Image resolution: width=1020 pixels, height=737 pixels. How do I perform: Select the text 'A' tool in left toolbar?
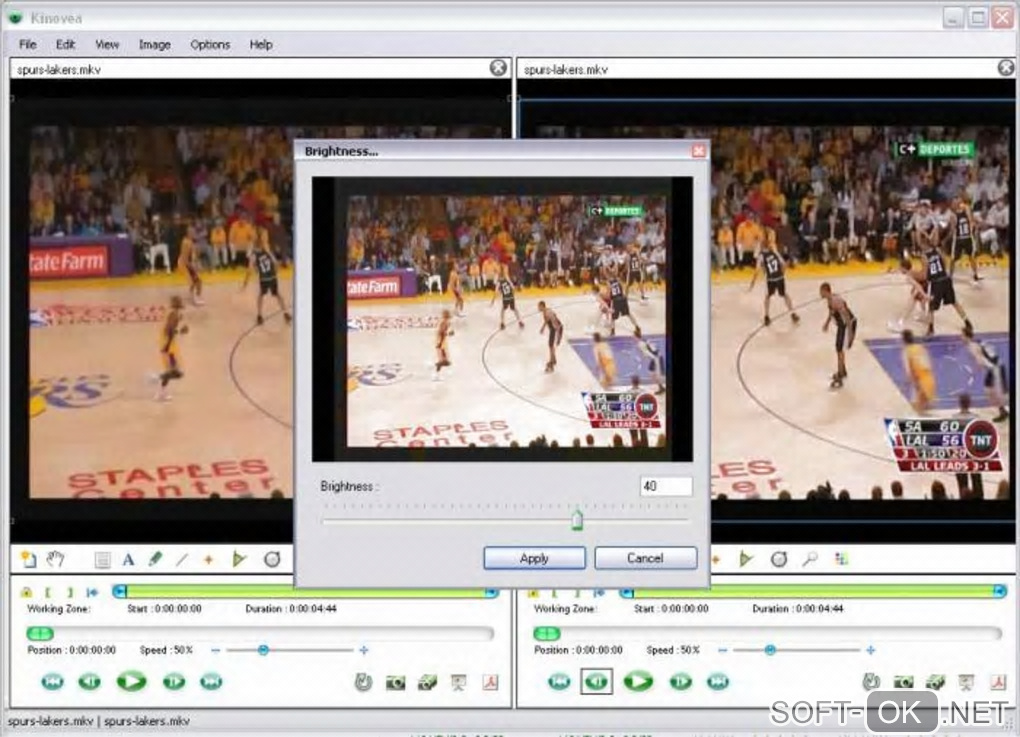[x=129, y=559]
